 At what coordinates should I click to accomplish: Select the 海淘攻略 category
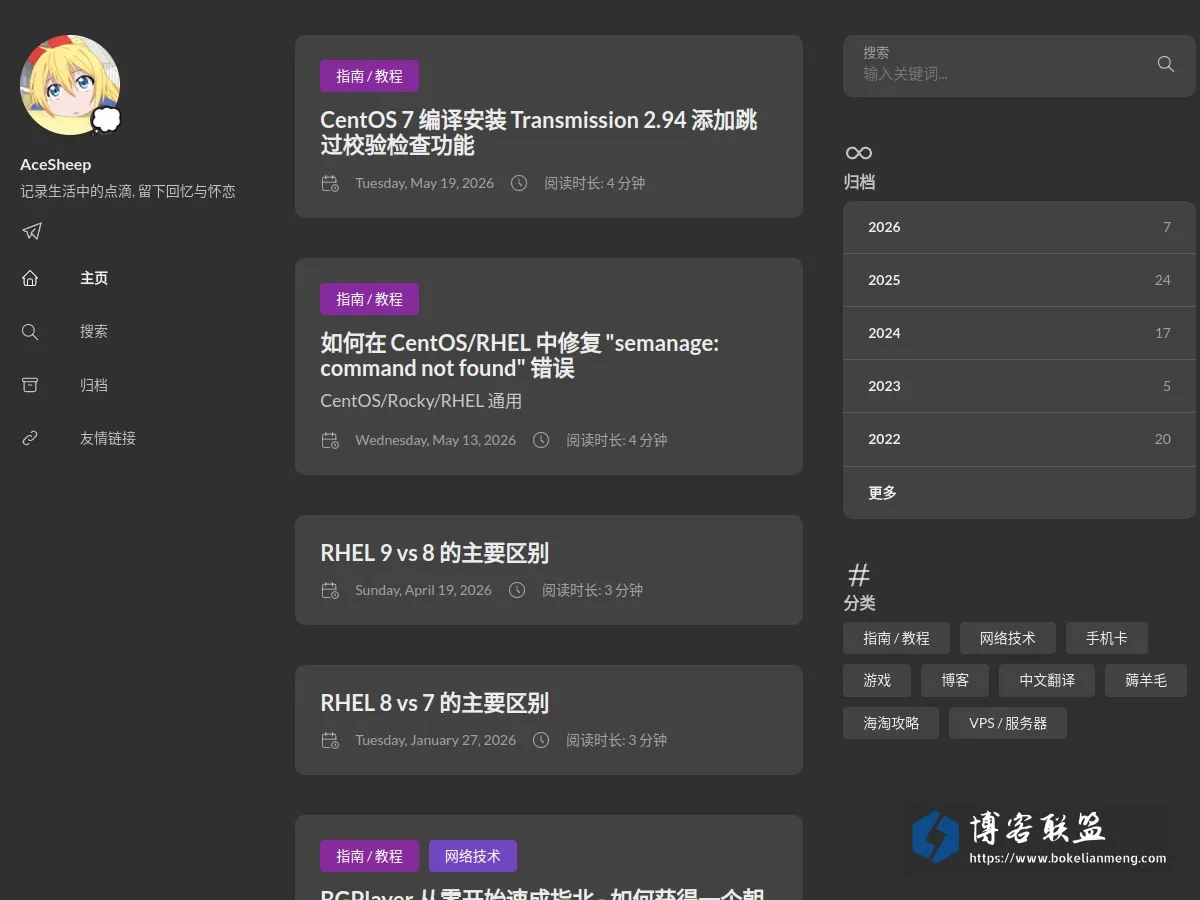coord(891,722)
